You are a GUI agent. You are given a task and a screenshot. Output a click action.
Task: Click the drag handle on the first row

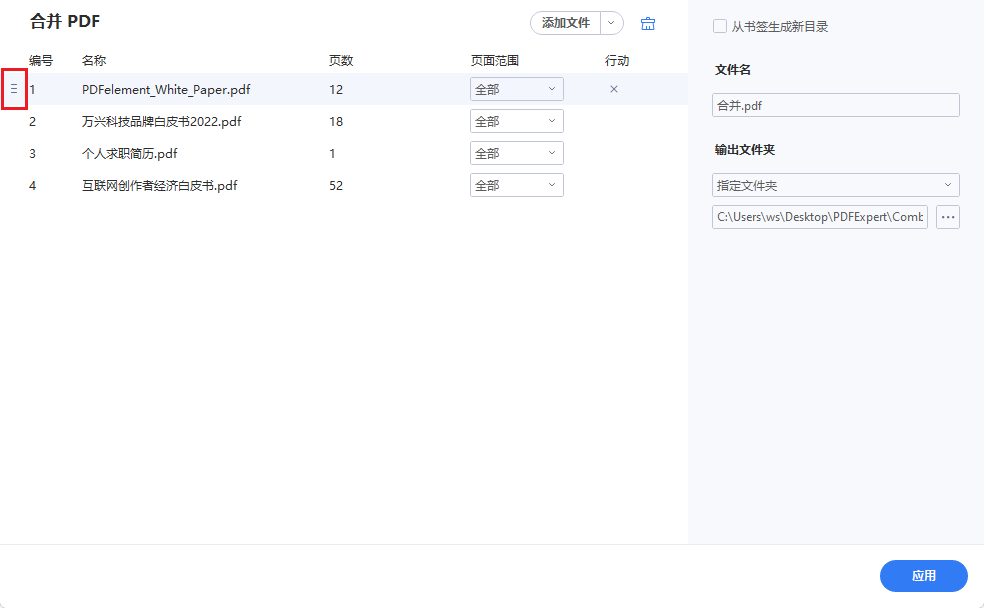pyautogui.click(x=15, y=89)
